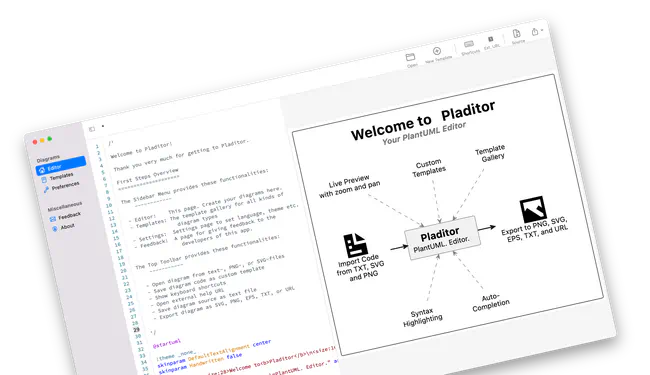Click the Ext. URL toolbar icon

490,39
